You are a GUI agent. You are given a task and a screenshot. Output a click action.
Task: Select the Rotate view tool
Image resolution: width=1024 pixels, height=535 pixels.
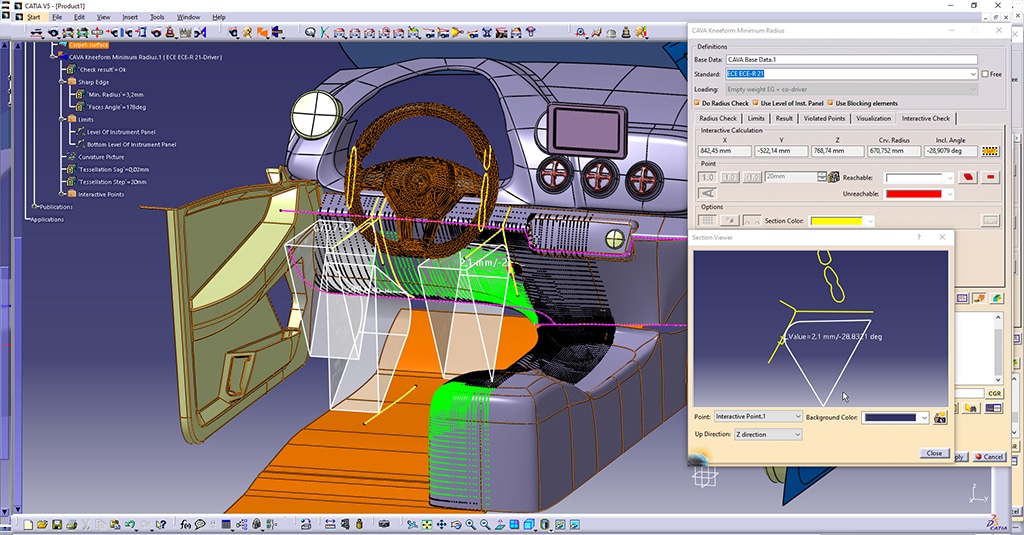[x=456, y=525]
